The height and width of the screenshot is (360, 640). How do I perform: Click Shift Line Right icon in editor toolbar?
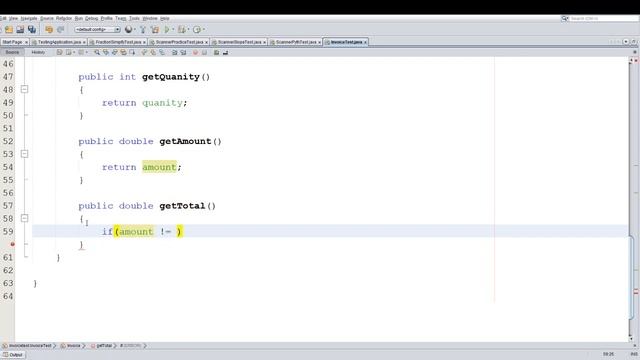pos(183,52)
